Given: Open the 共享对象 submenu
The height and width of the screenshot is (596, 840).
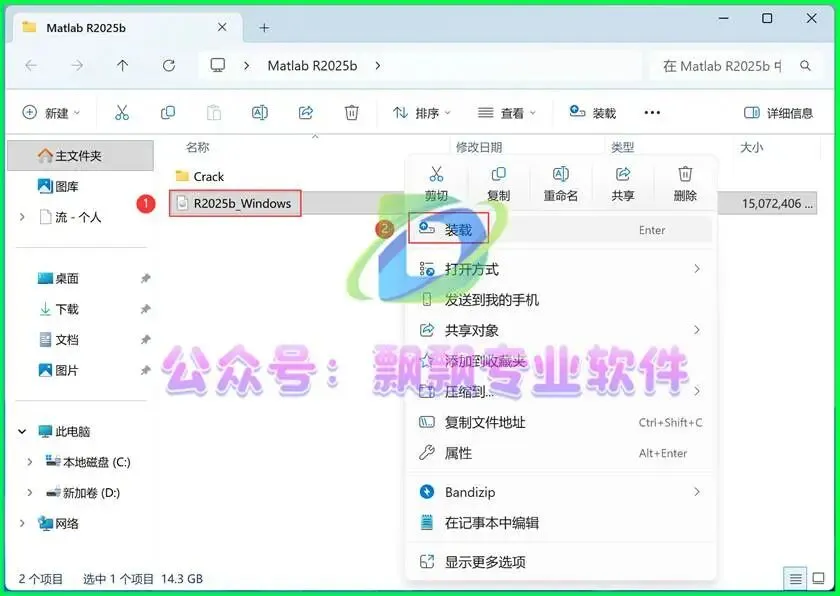Looking at the screenshot, I should (x=561, y=330).
